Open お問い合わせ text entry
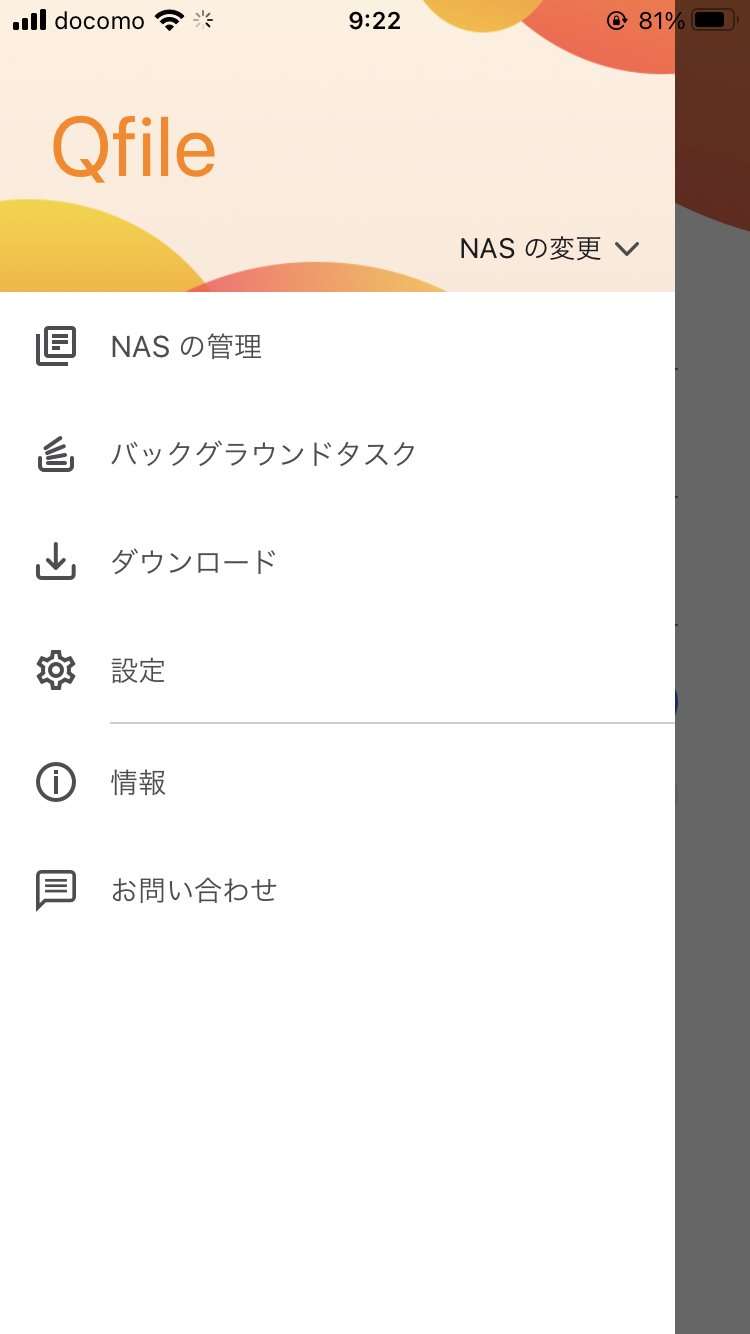The image size is (750, 1334). click(193, 890)
